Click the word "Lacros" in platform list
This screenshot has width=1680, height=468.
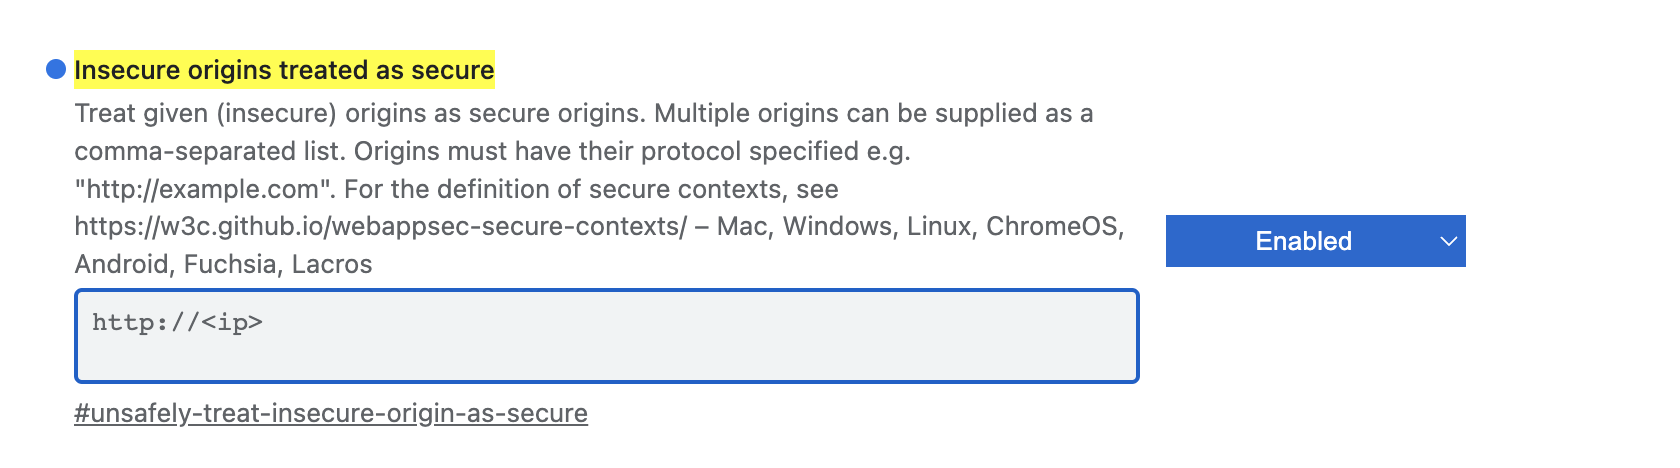[x=332, y=264]
